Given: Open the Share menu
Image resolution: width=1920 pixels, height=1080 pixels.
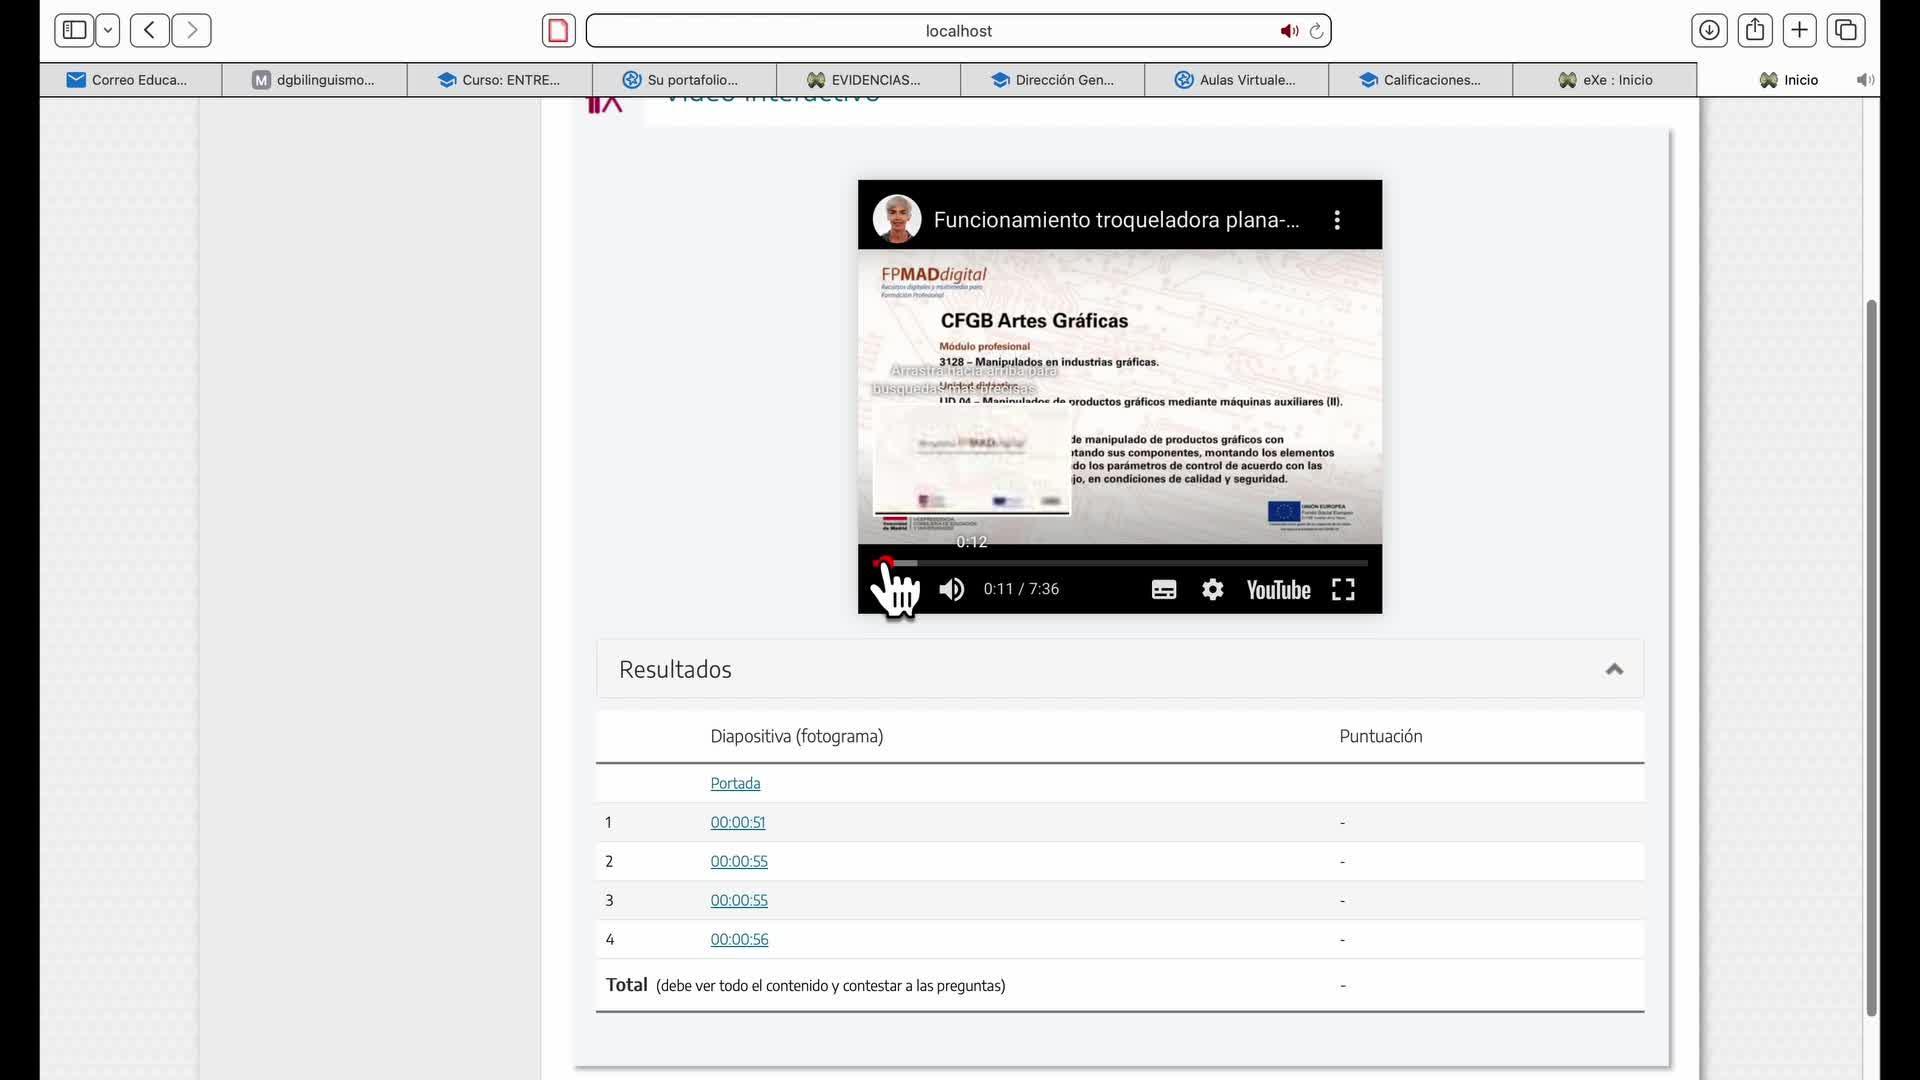Looking at the screenshot, I should click(1754, 30).
